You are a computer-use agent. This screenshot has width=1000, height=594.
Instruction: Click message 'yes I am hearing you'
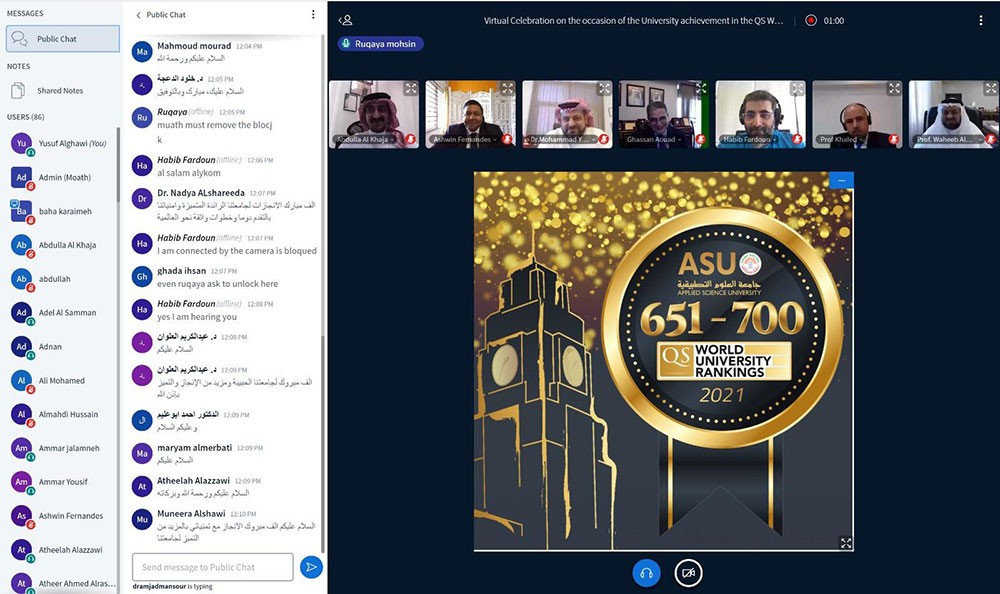(x=197, y=317)
